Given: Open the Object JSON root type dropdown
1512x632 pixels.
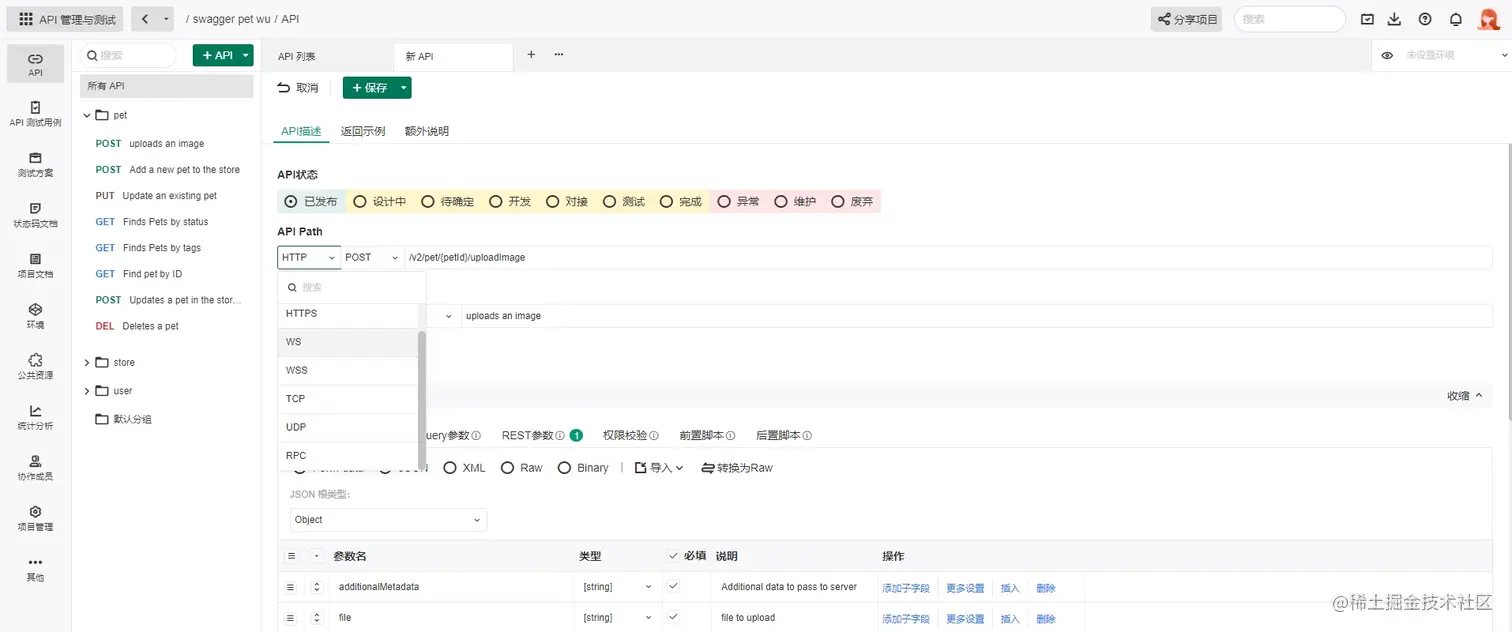Looking at the screenshot, I should 388,520.
